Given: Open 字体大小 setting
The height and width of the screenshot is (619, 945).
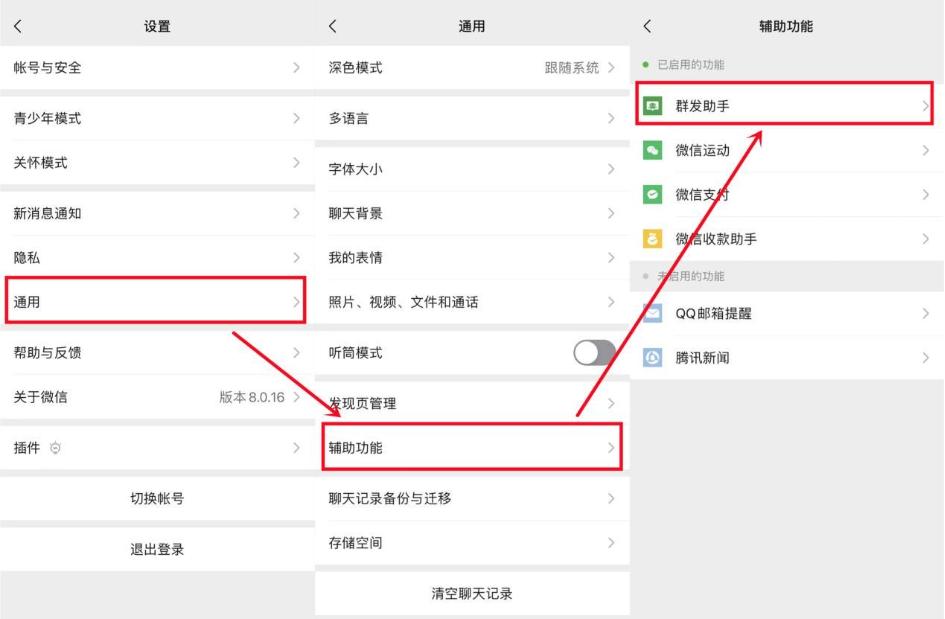Looking at the screenshot, I should click(x=472, y=169).
